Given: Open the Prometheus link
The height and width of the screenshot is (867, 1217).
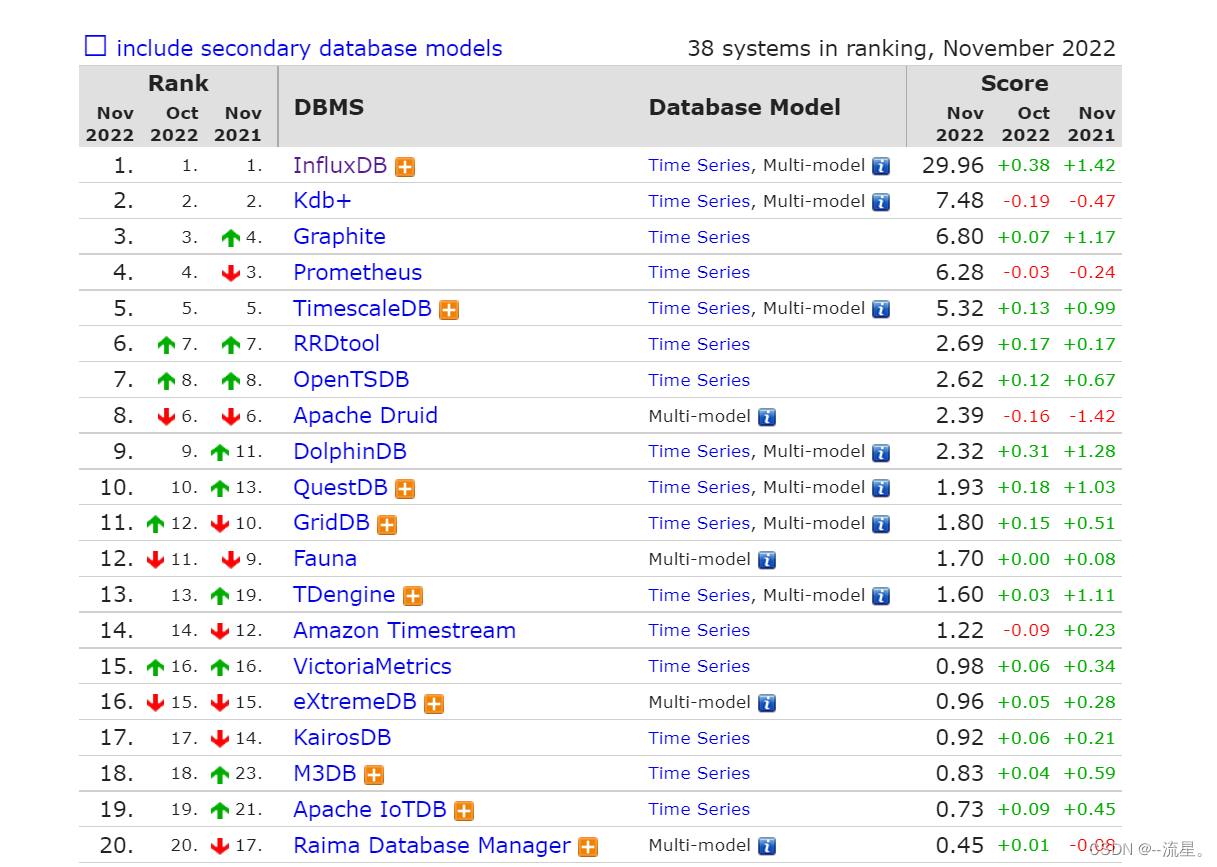Looking at the screenshot, I should point(357,272).
